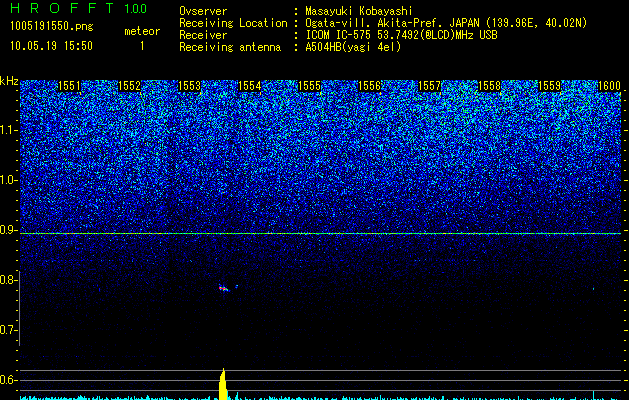
Task: Click the 1553 time marker
Action: (x=189, y=86)
